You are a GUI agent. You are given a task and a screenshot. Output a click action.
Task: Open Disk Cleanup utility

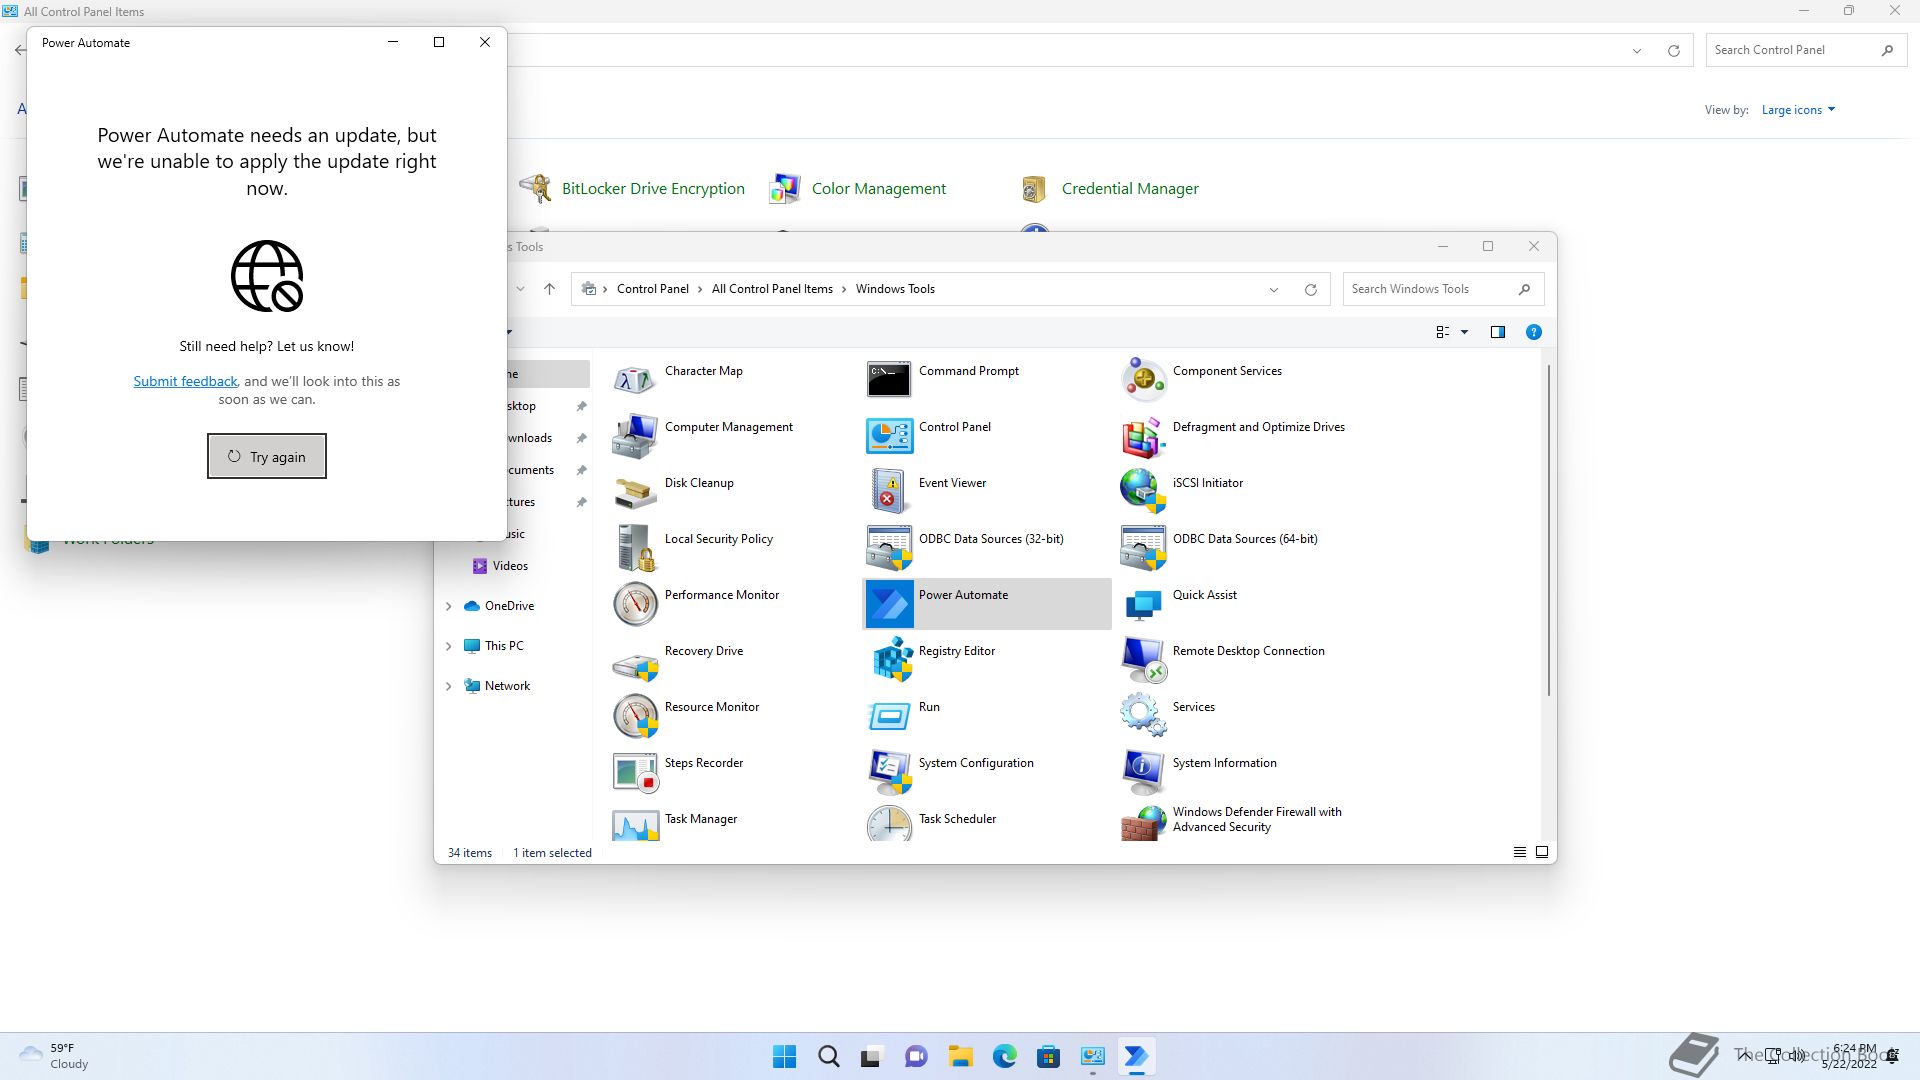(698, 483)
